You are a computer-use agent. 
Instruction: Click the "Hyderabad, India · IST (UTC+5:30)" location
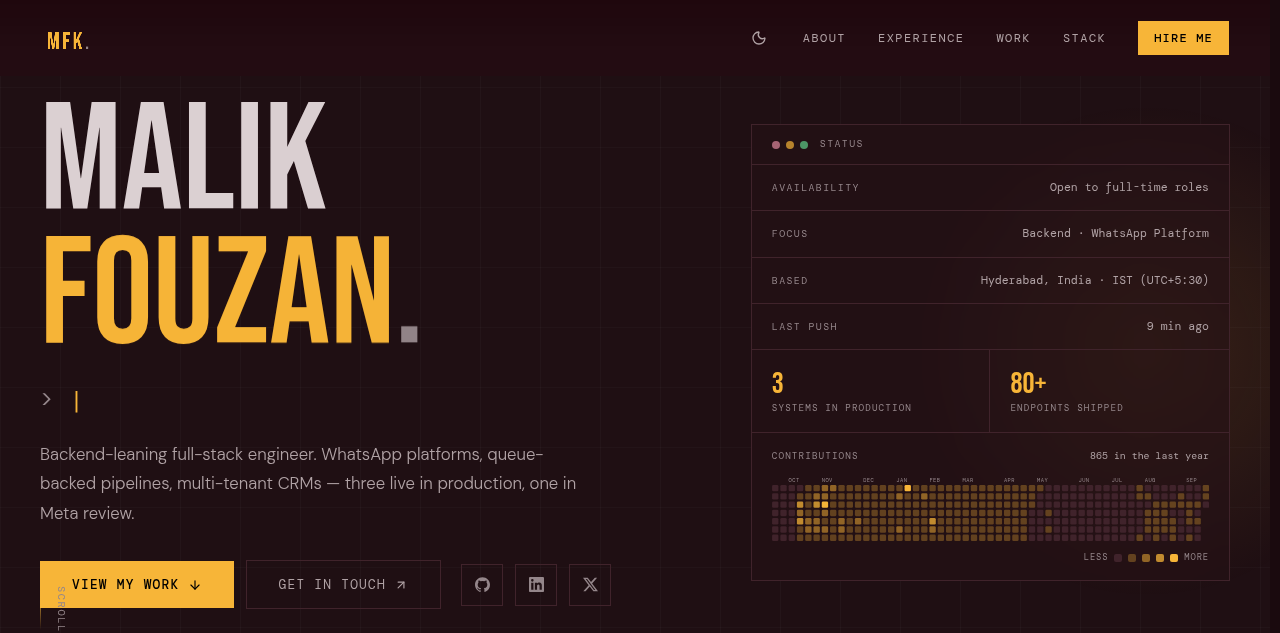click(x=1094, y=280)
